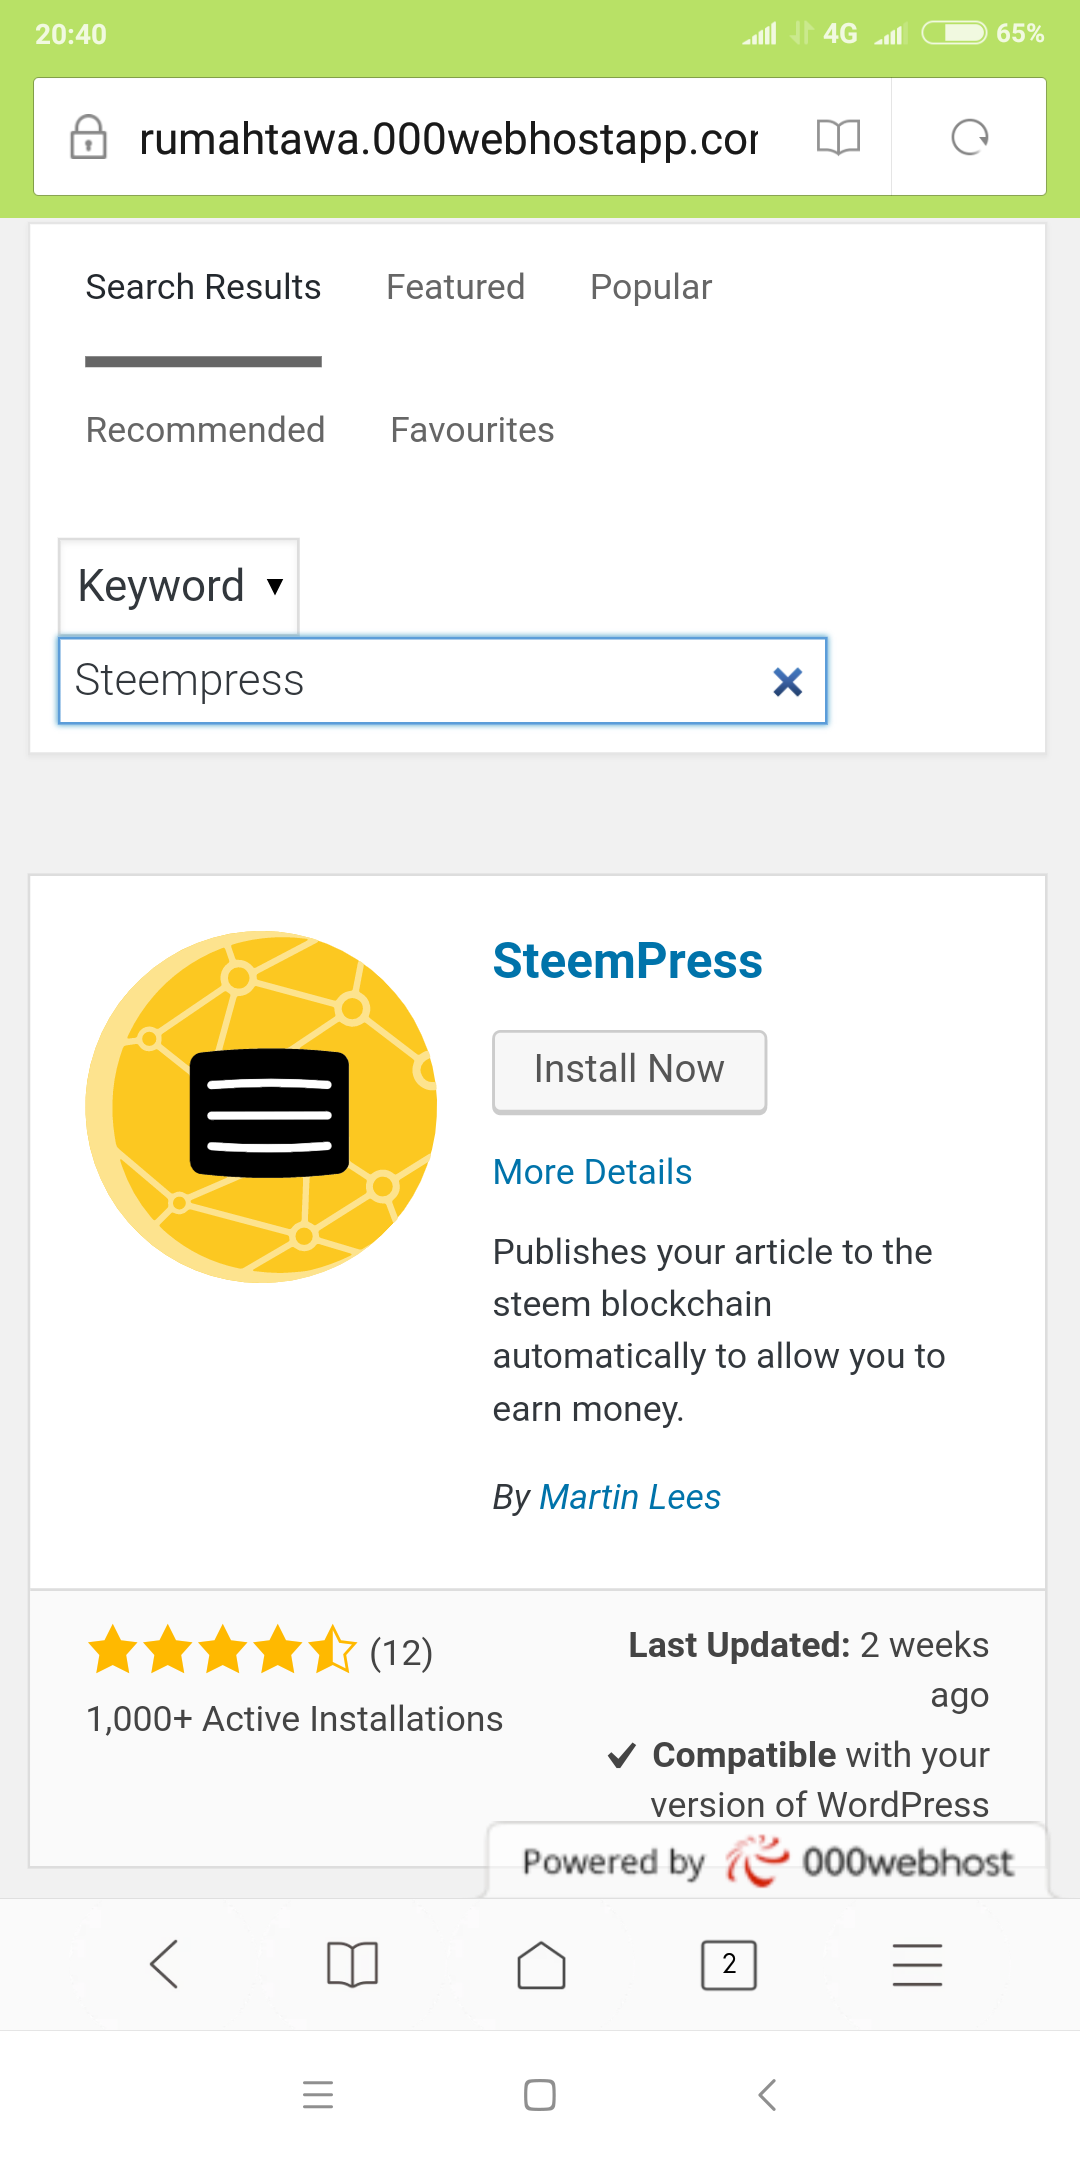Go back using browser back arrow

(x=164, y=1965)
